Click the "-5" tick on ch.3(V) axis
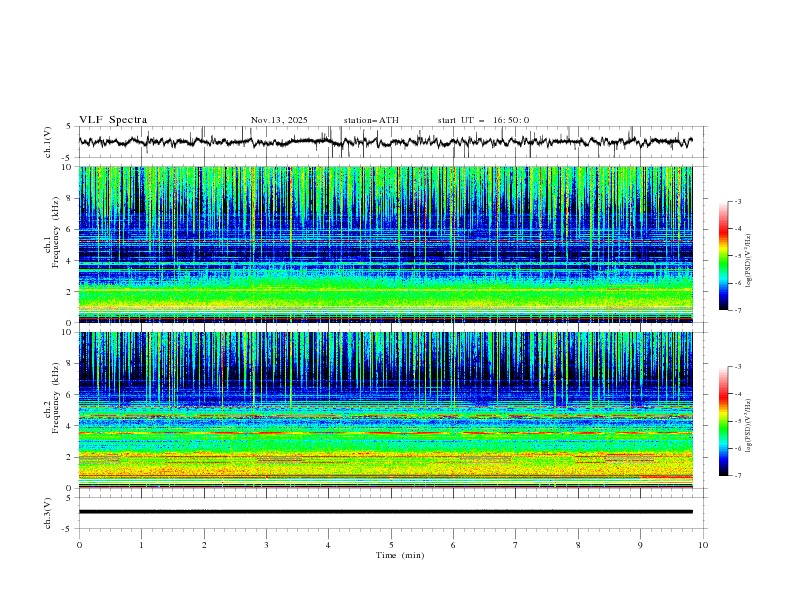Image resolution: width=792 pixels, height=612 pixels. click(67, 529)
